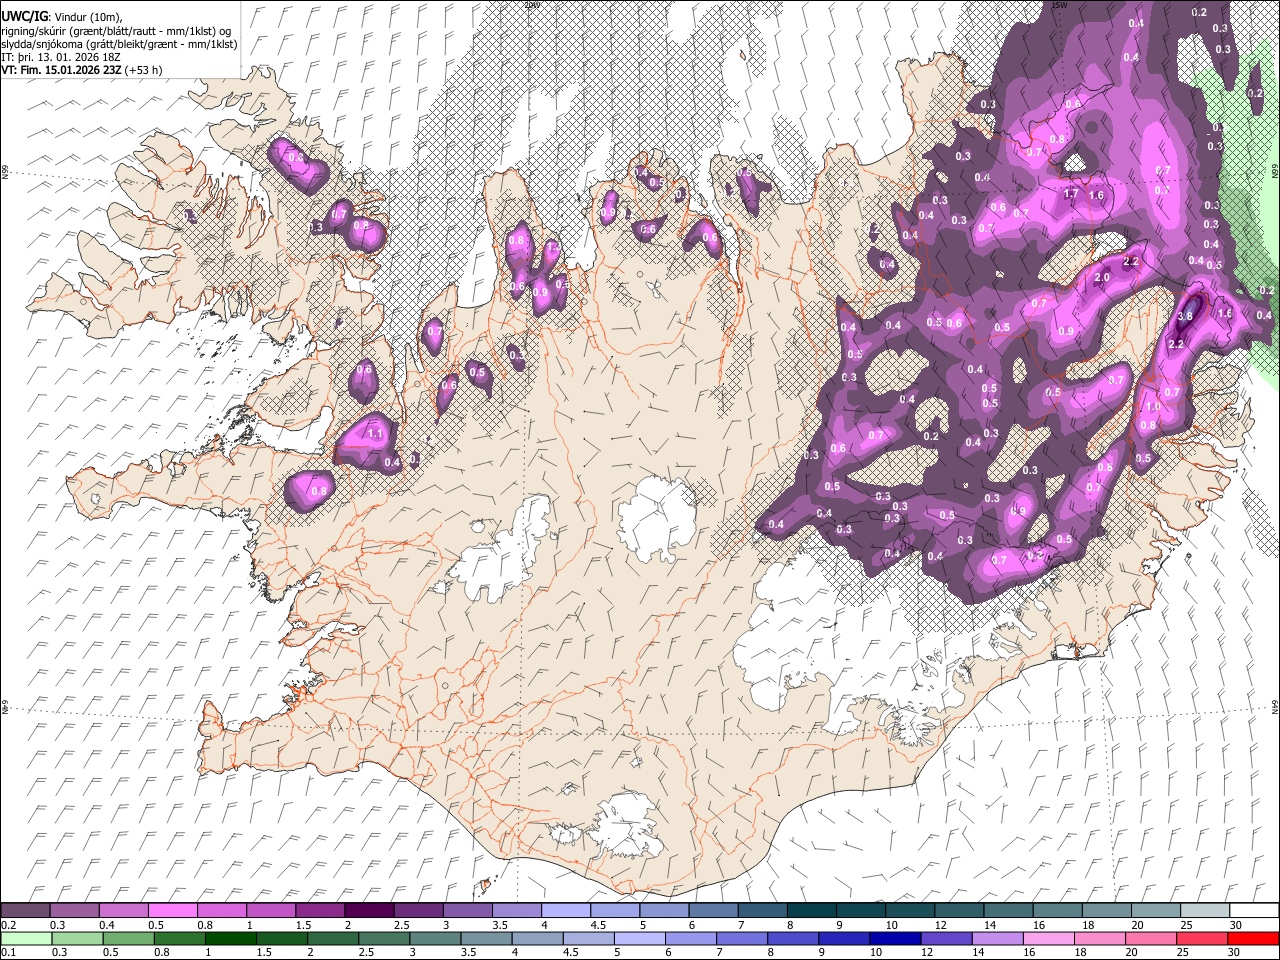This screenshot has height=960, width=1280.
Task: Select the snow legend swatch starting at 3
Action: tap(468, 911)
